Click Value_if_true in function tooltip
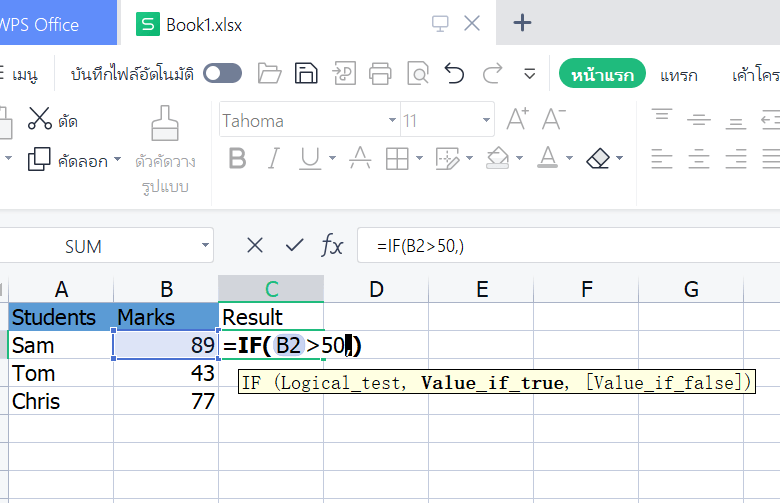780x503 pixels. coord(492,383)
